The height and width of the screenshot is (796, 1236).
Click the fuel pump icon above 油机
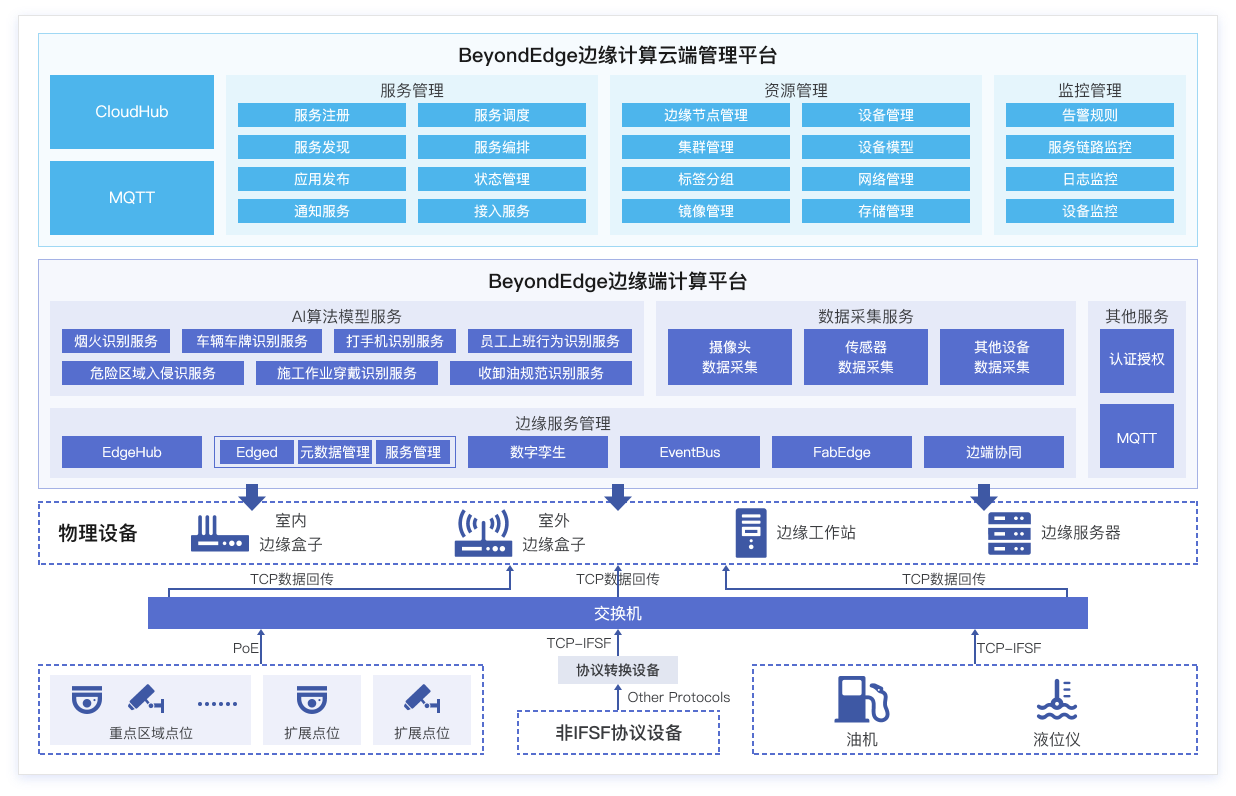pyautogui.click(x=861, y=700)
